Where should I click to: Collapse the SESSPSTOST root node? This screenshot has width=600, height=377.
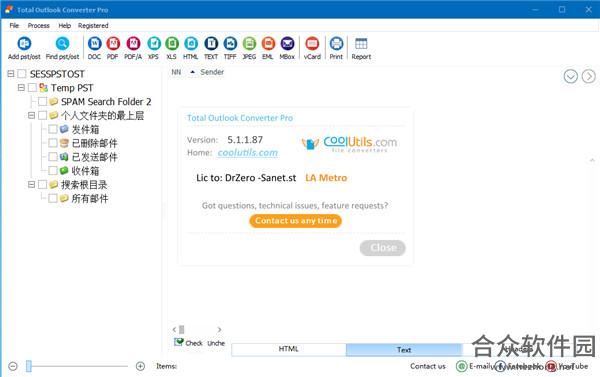(x=11, y=74)
